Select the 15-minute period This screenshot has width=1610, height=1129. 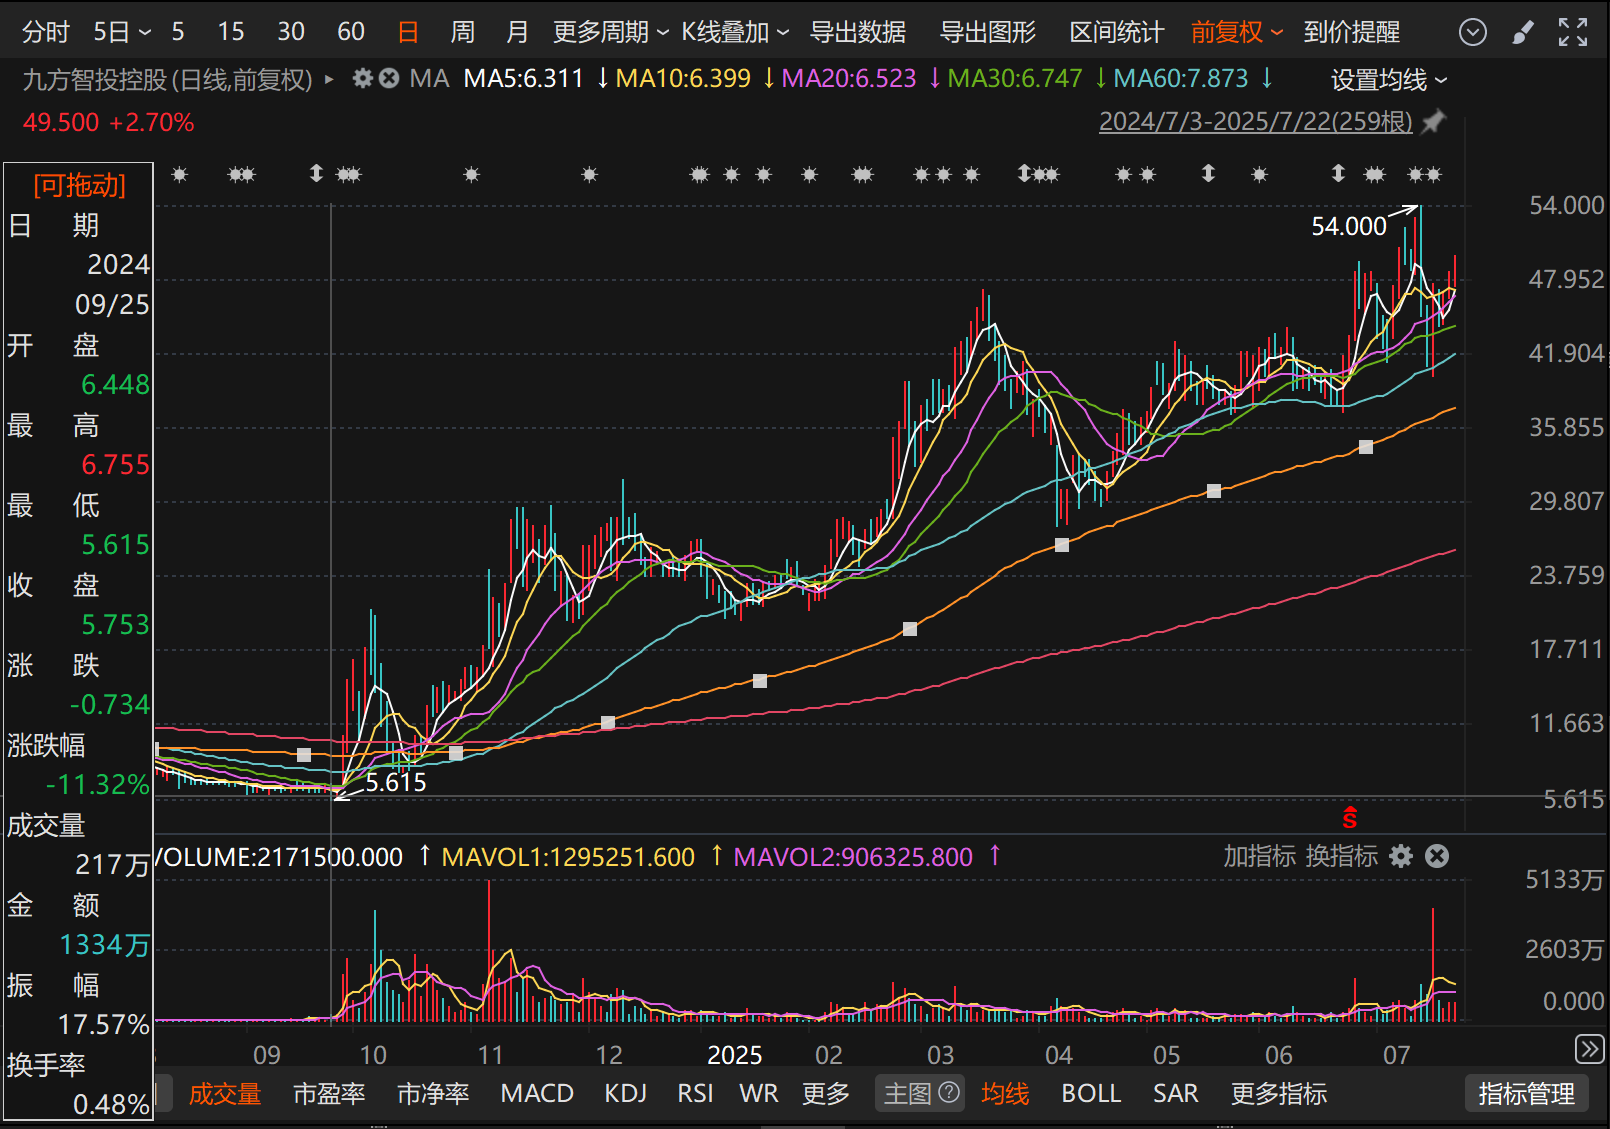231,32
